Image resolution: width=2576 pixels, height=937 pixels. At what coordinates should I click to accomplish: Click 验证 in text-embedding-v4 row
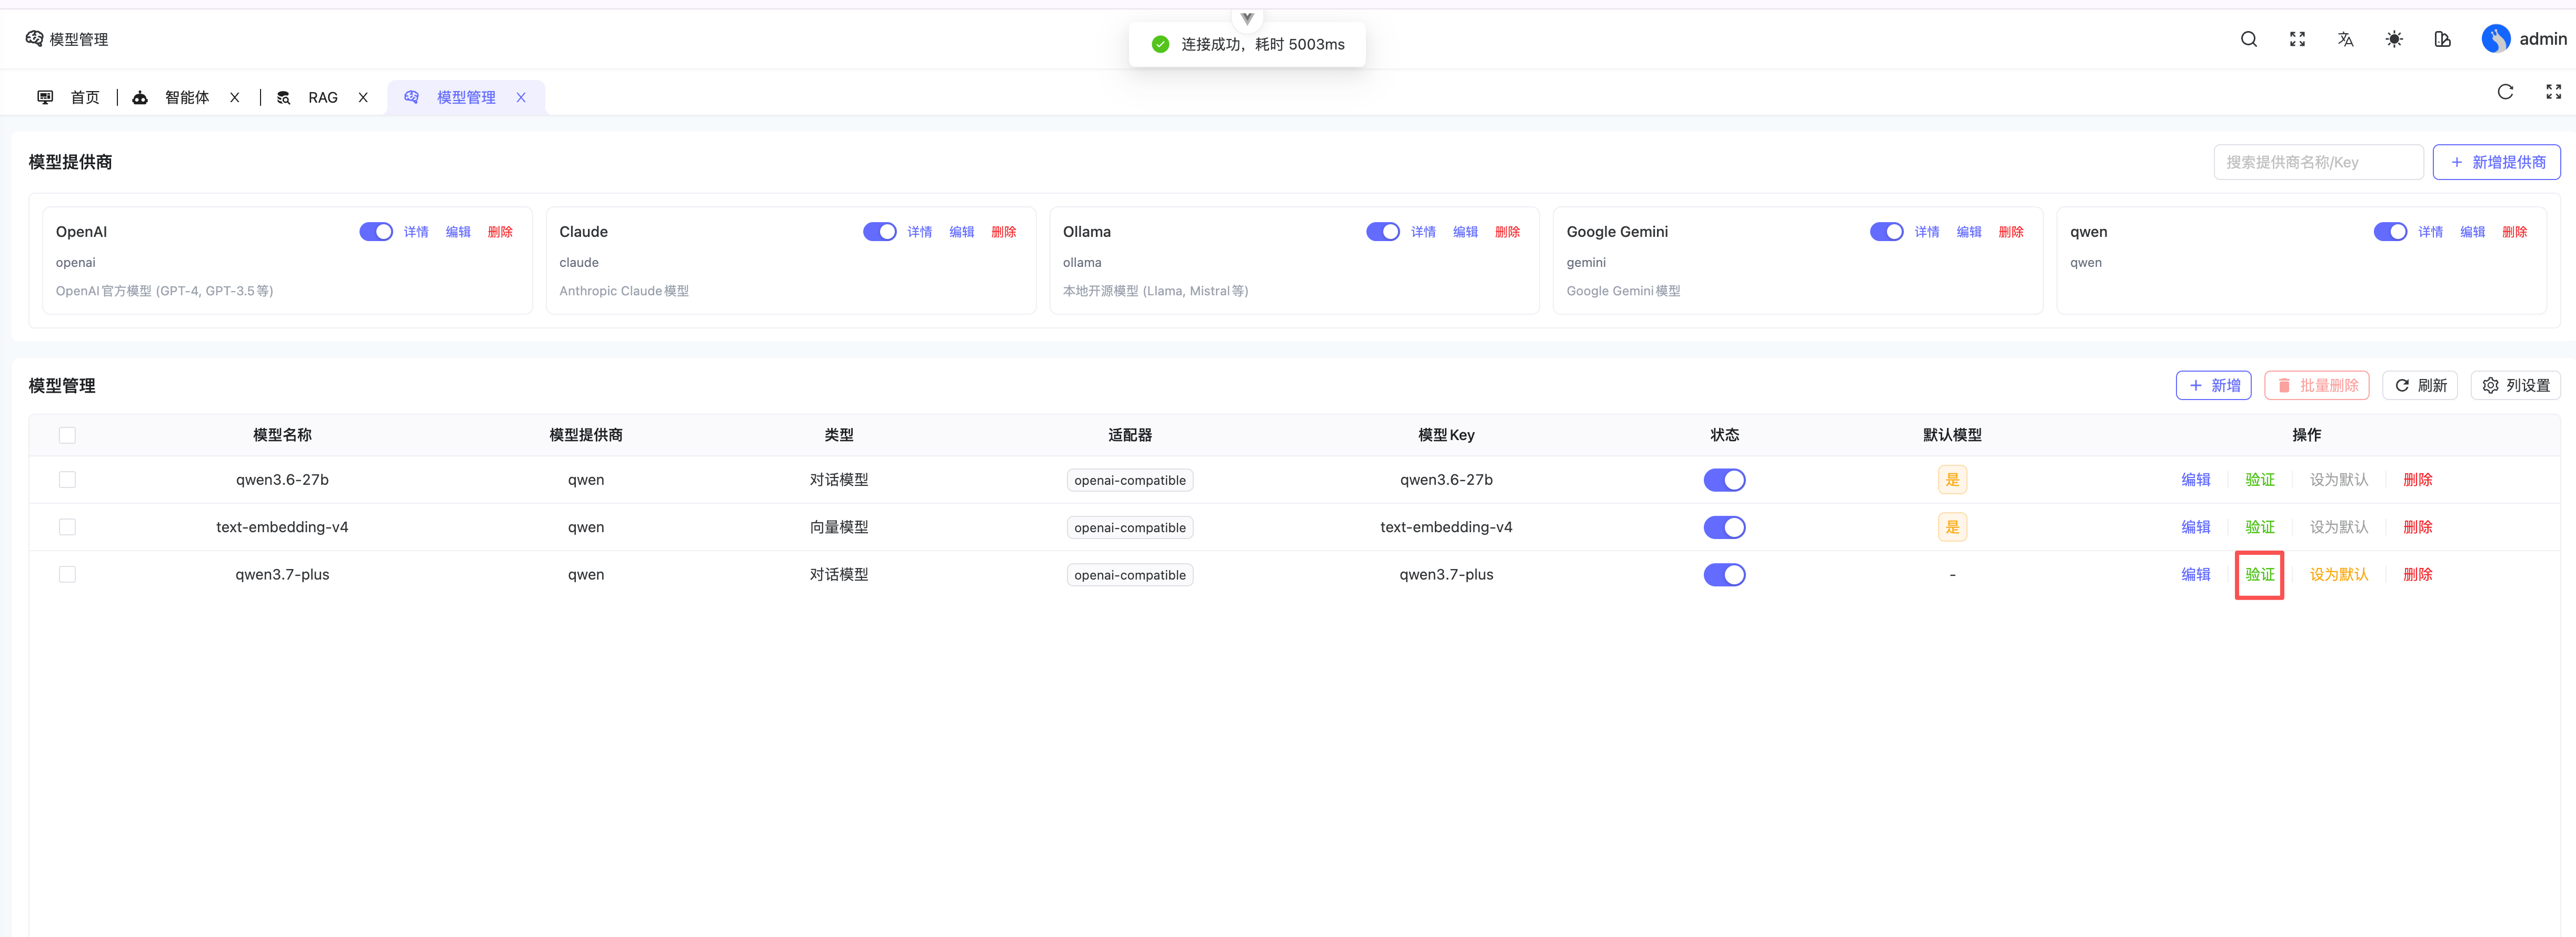pos(2260,527)
